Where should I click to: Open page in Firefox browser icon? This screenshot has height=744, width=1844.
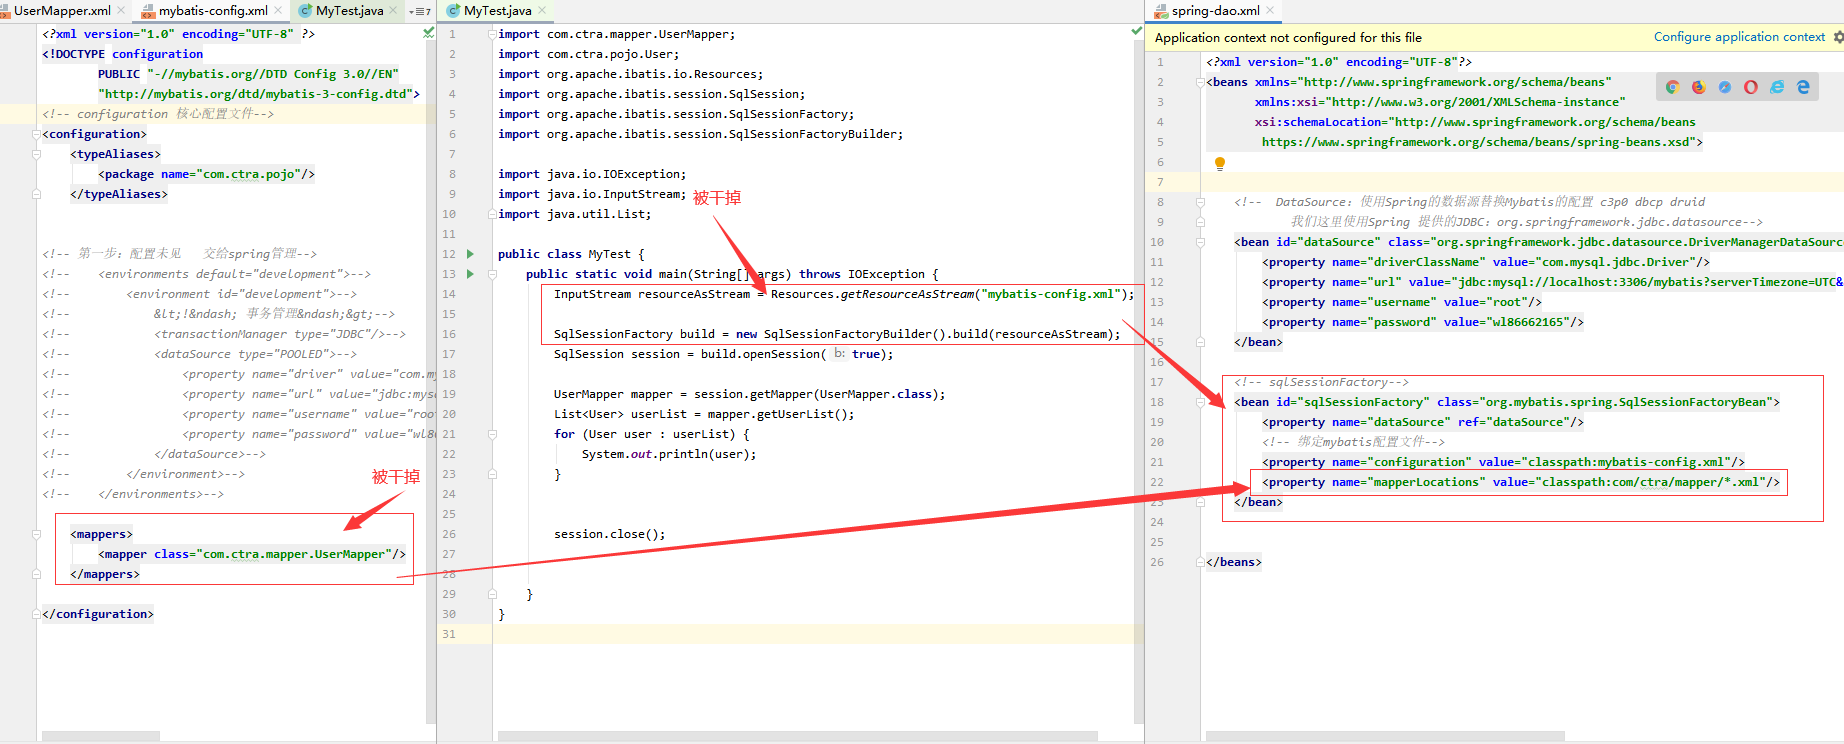click(x=1698, y=87)
